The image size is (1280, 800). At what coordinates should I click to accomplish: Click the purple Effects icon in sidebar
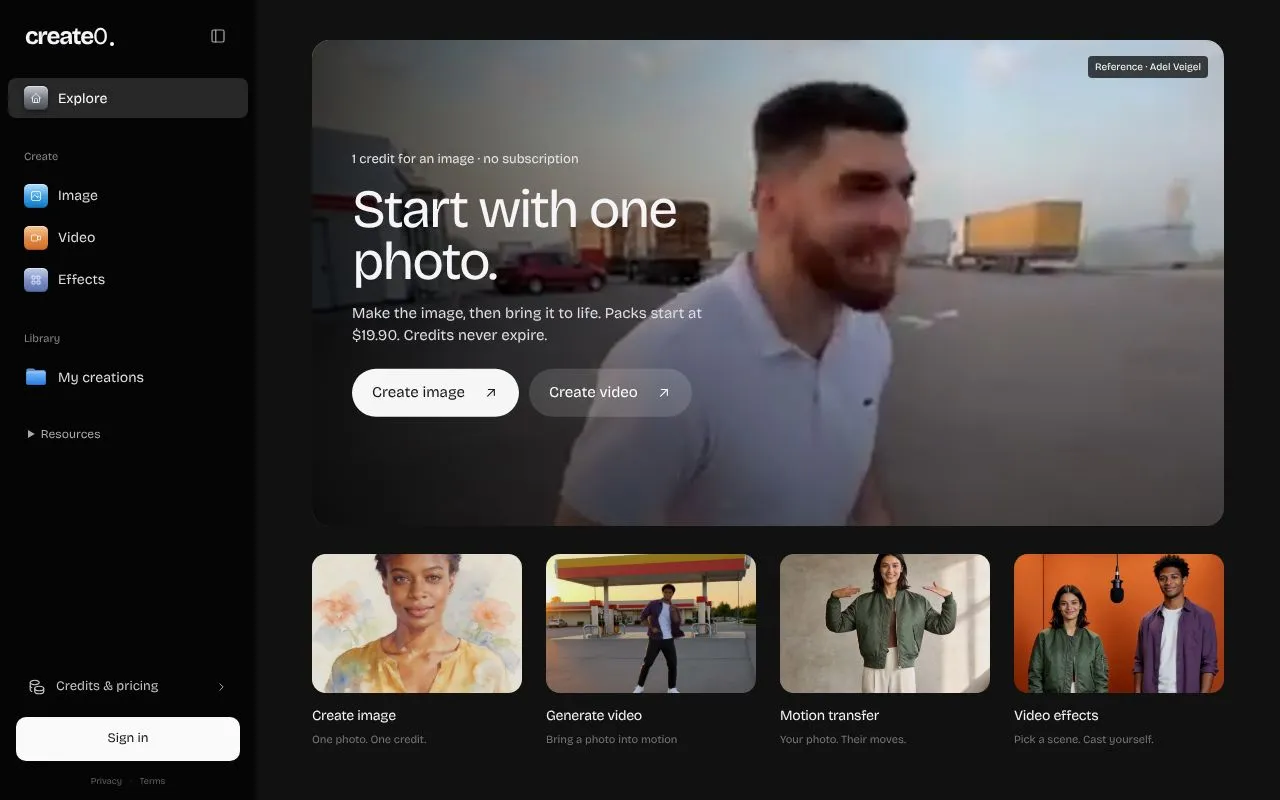click(x=36, y=280)
